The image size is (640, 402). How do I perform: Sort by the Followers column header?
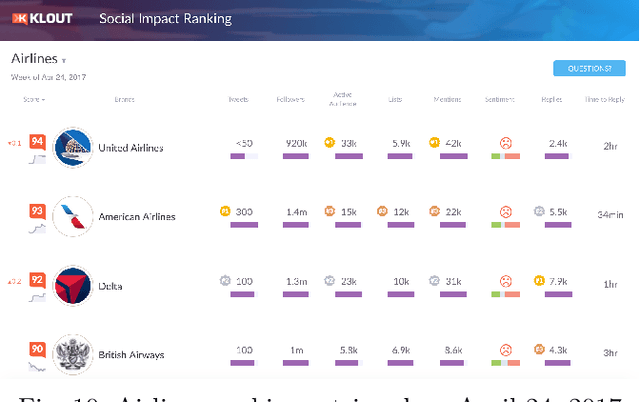coord(290,100)
